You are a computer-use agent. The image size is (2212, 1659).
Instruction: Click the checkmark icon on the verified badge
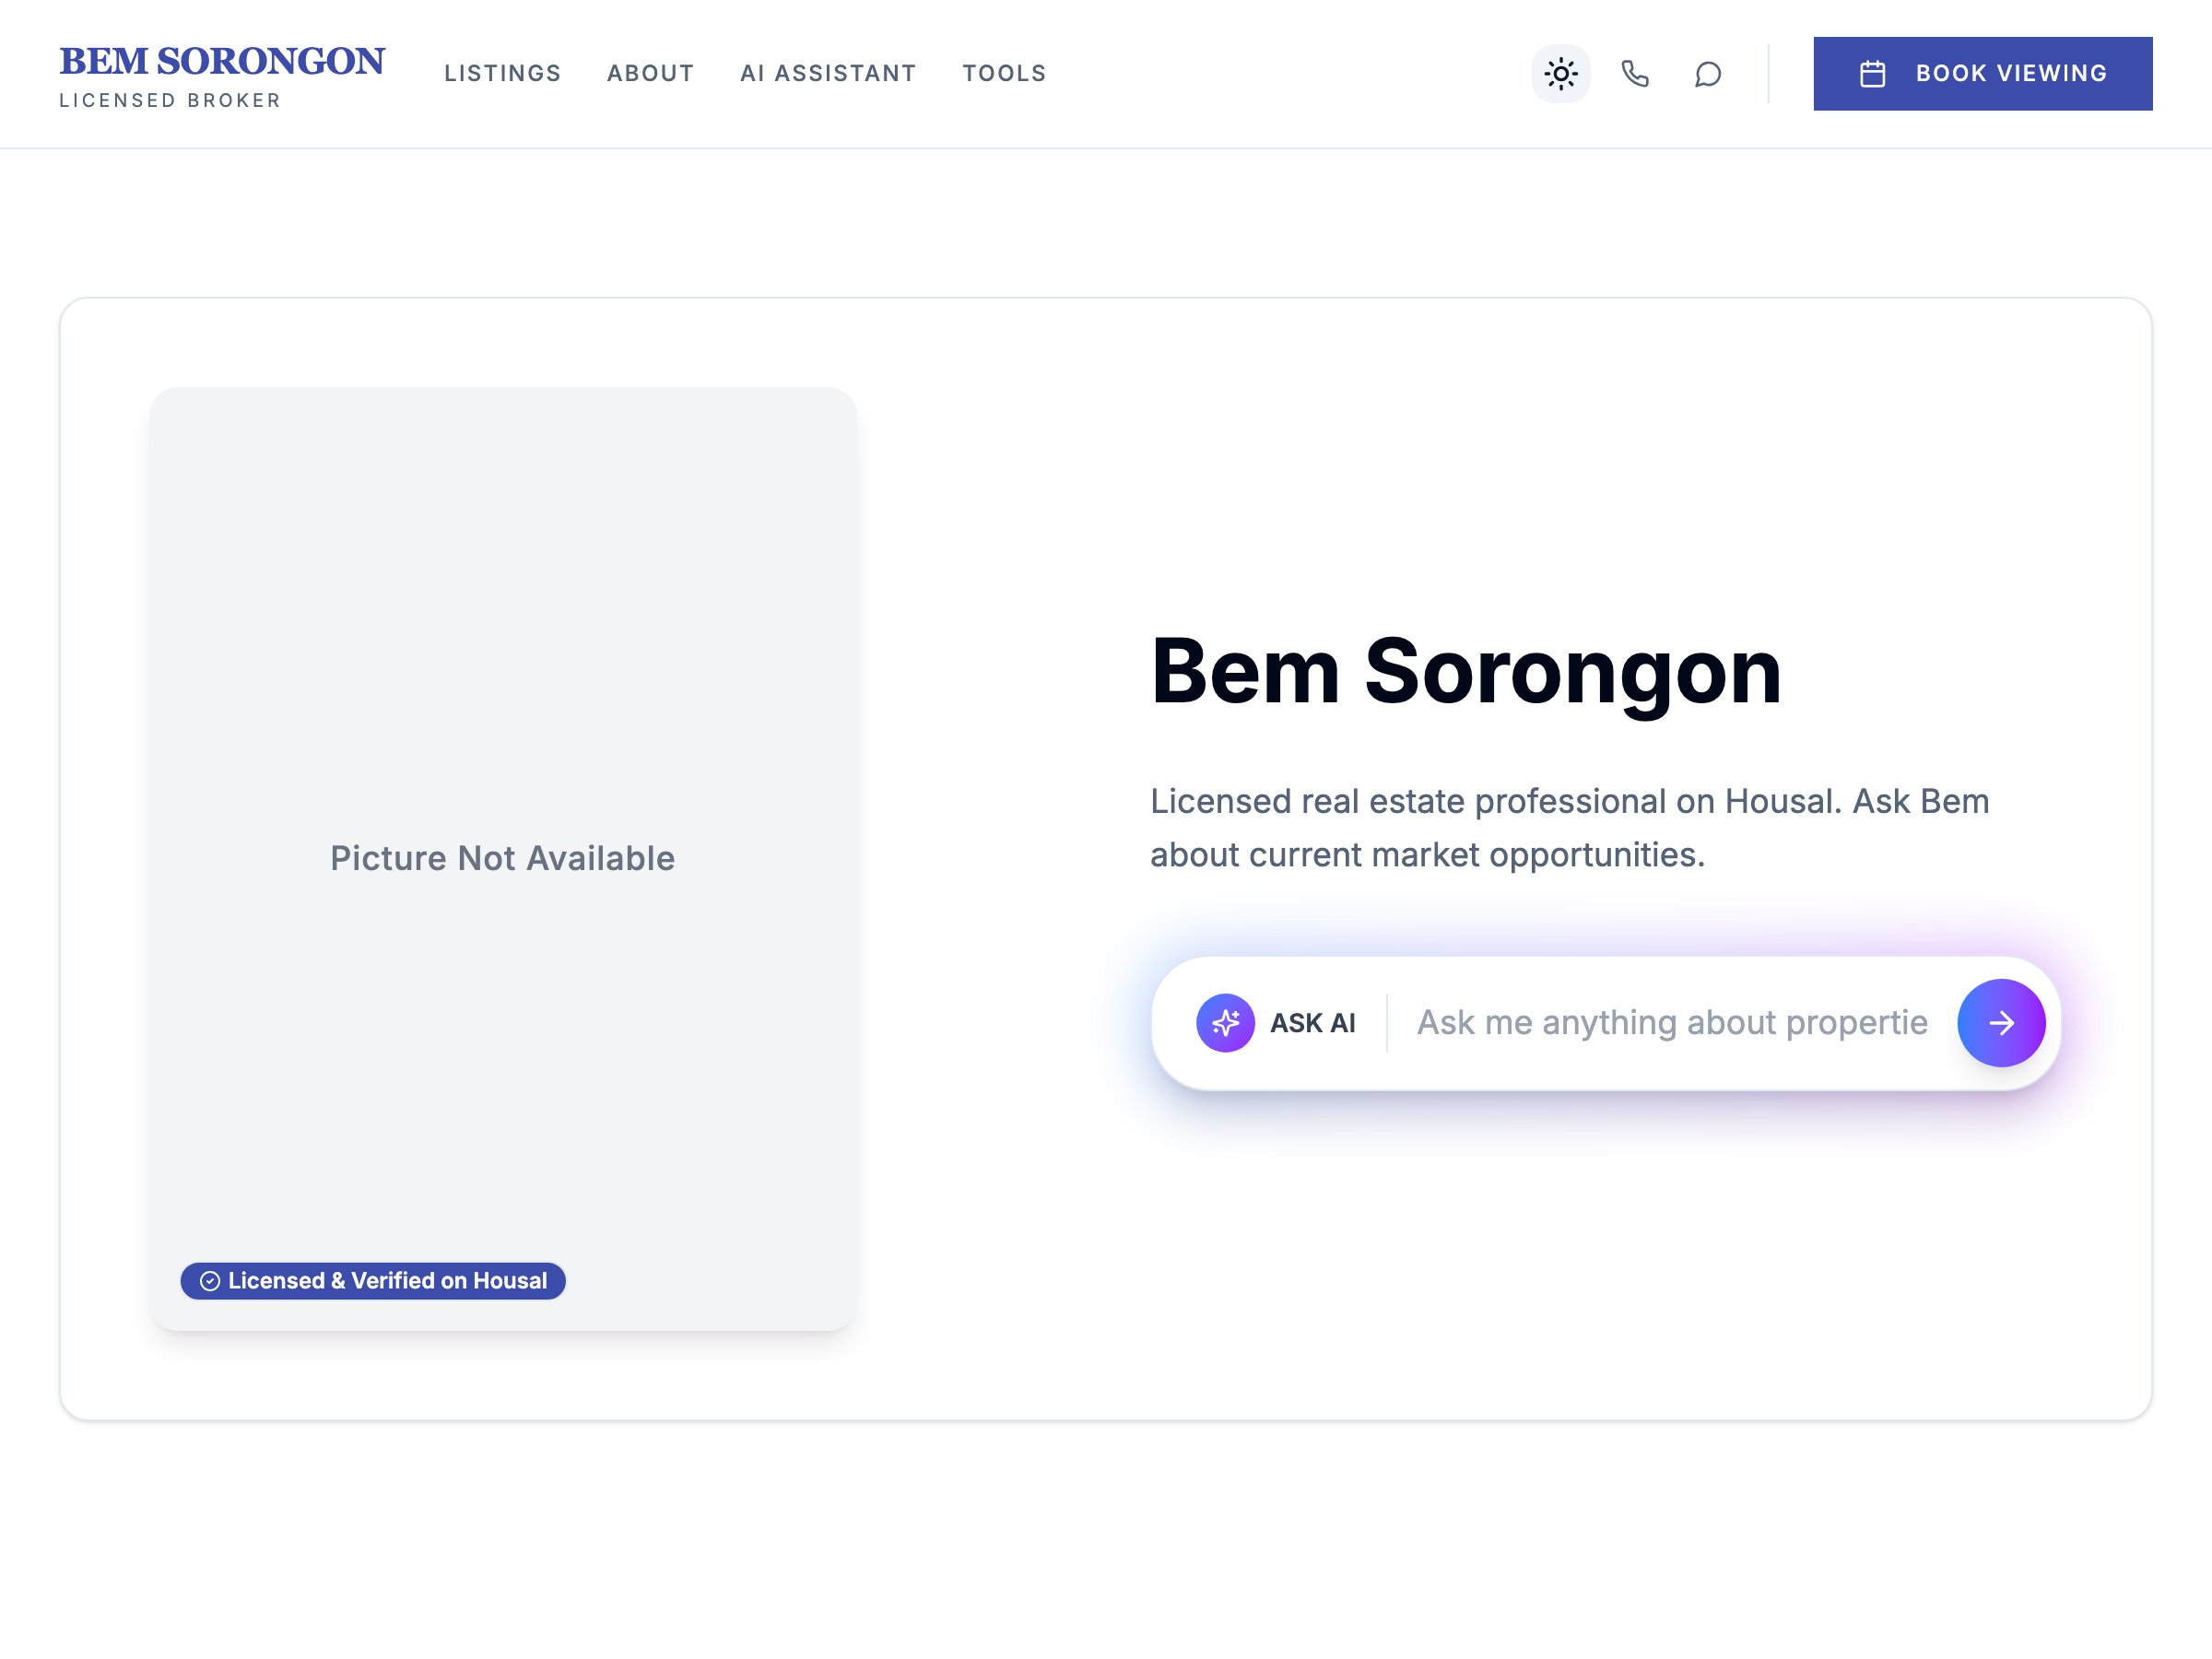pyautogui.click(x=210, y=1280)
